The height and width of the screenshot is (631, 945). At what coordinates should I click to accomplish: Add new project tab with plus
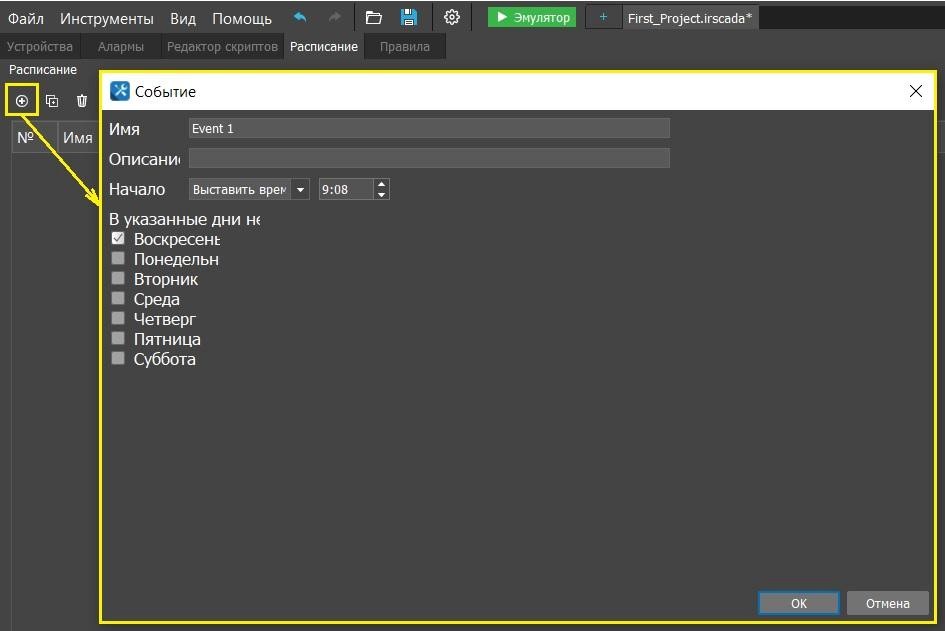coord(603,17)
